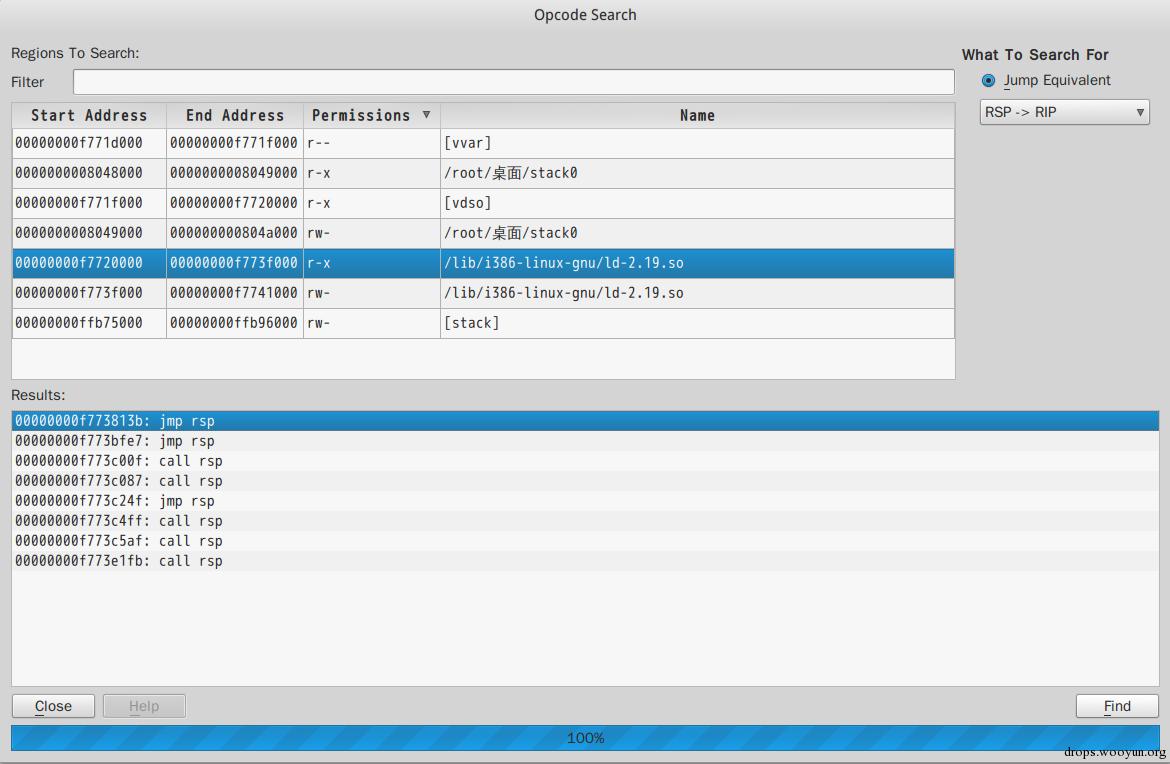
Task: Select the rw- ld-2.19.so region row
Action: point(483,293)
